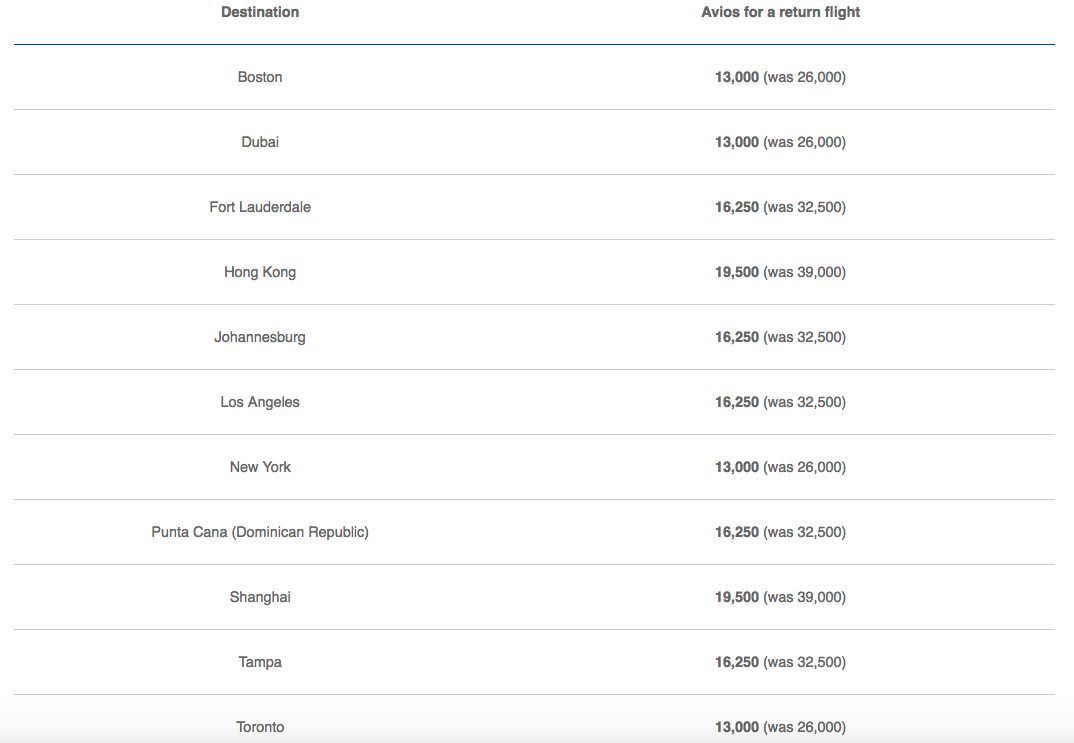Viewport: 1074px width, 743px height.
Task: Select the Dubai destination cell
Action: point(260,142)
